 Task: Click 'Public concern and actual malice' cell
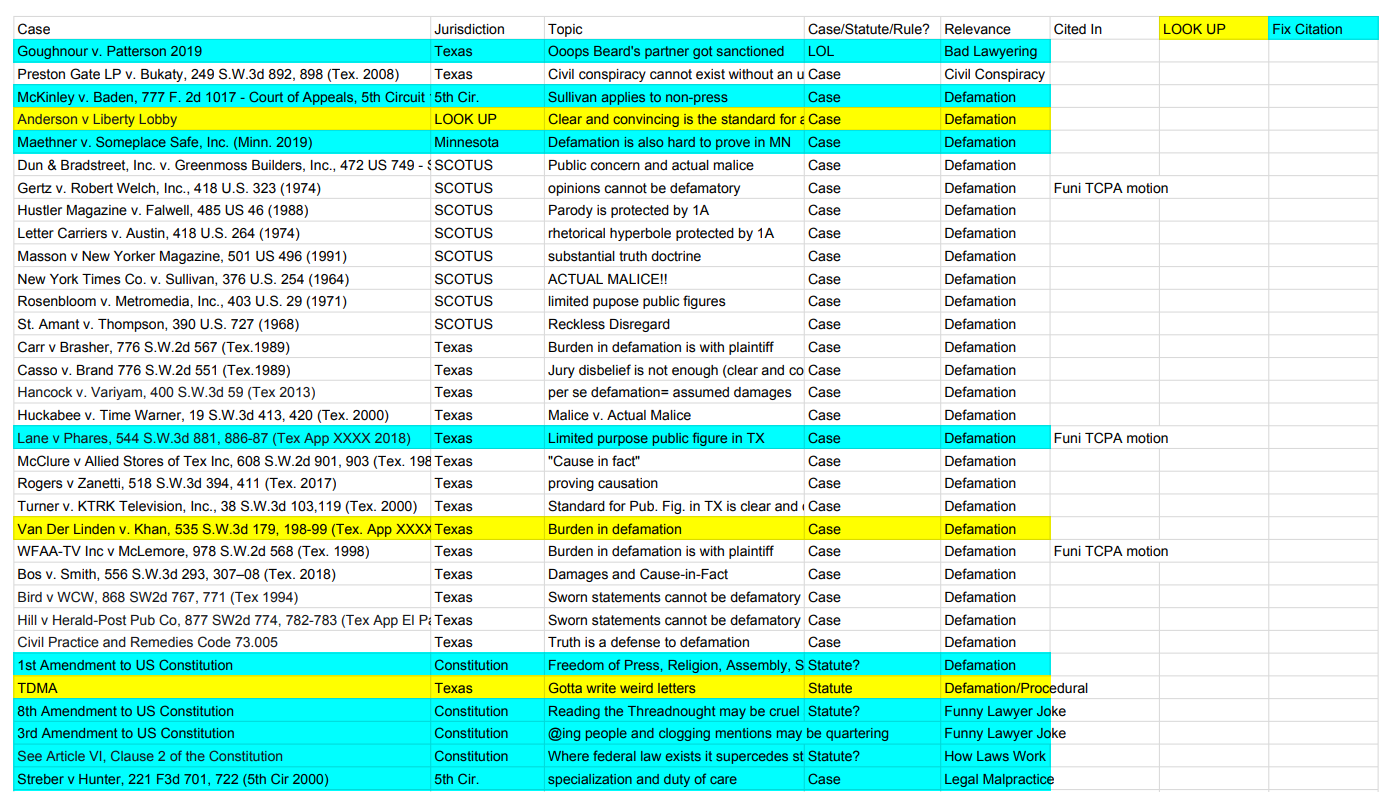674,165
